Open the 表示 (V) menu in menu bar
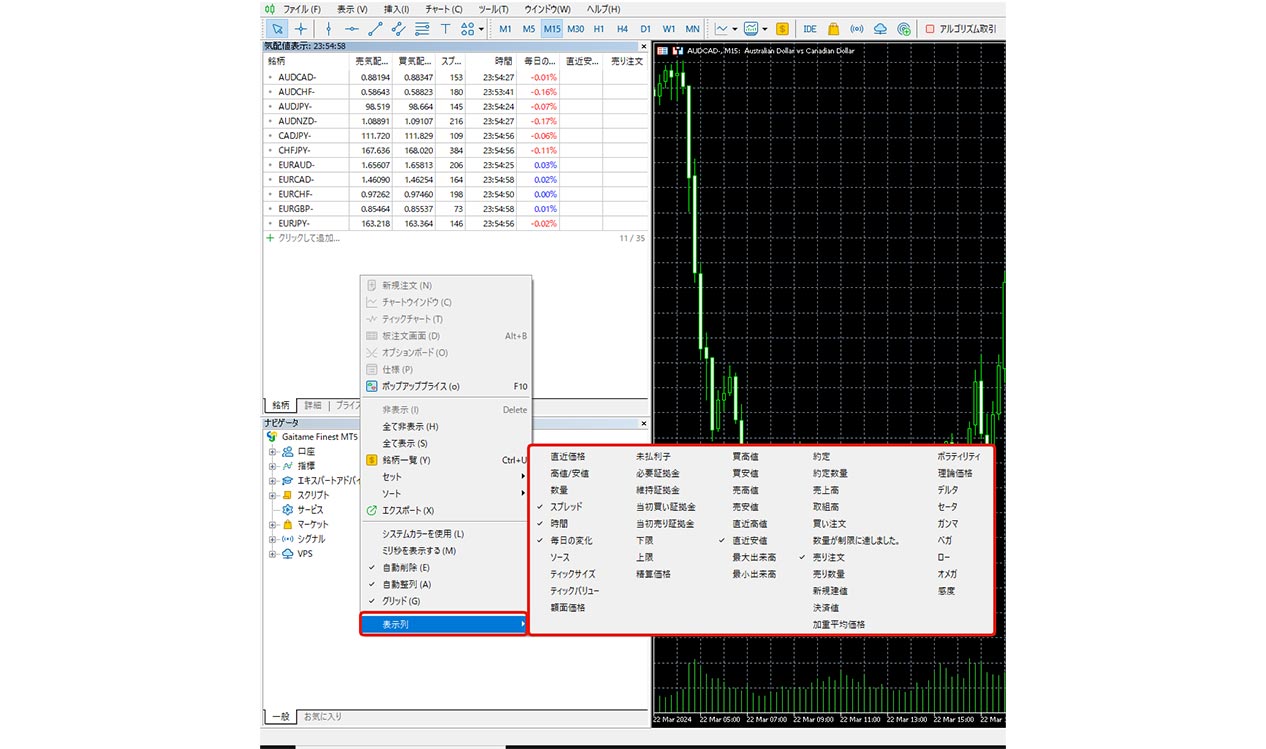Image resolution: width=1266 pixels, height=749 pixels. point(352,9)
